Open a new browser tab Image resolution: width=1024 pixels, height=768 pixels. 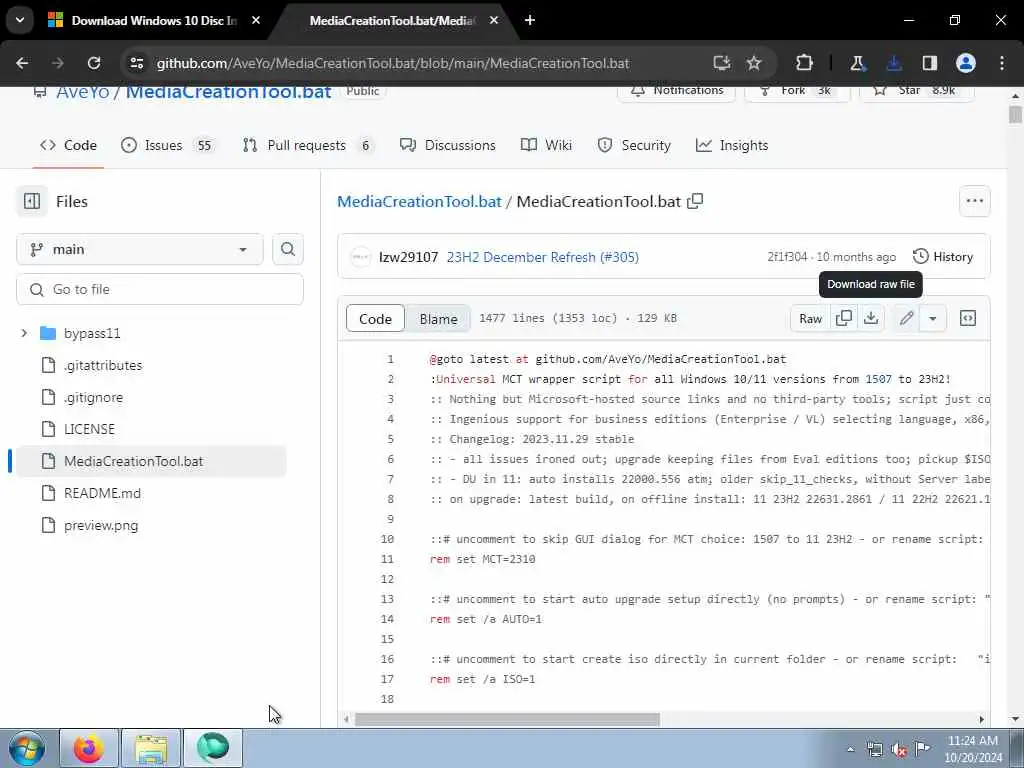(x=530, y=20)
